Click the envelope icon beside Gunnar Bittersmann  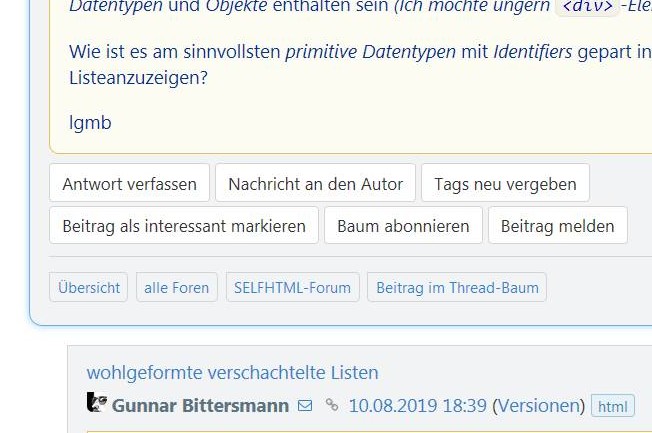305,406
